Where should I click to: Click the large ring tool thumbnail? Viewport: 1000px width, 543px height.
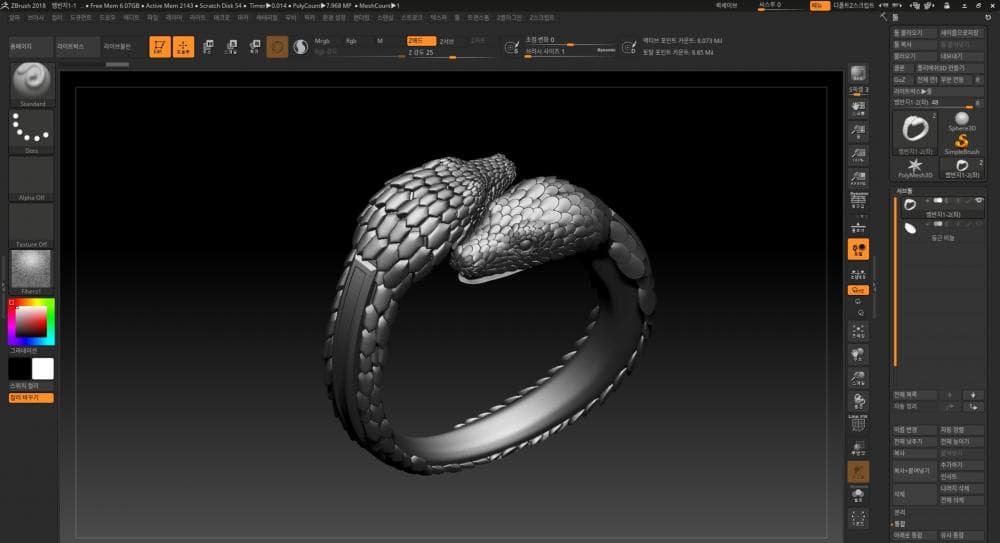tap(915, 133)
